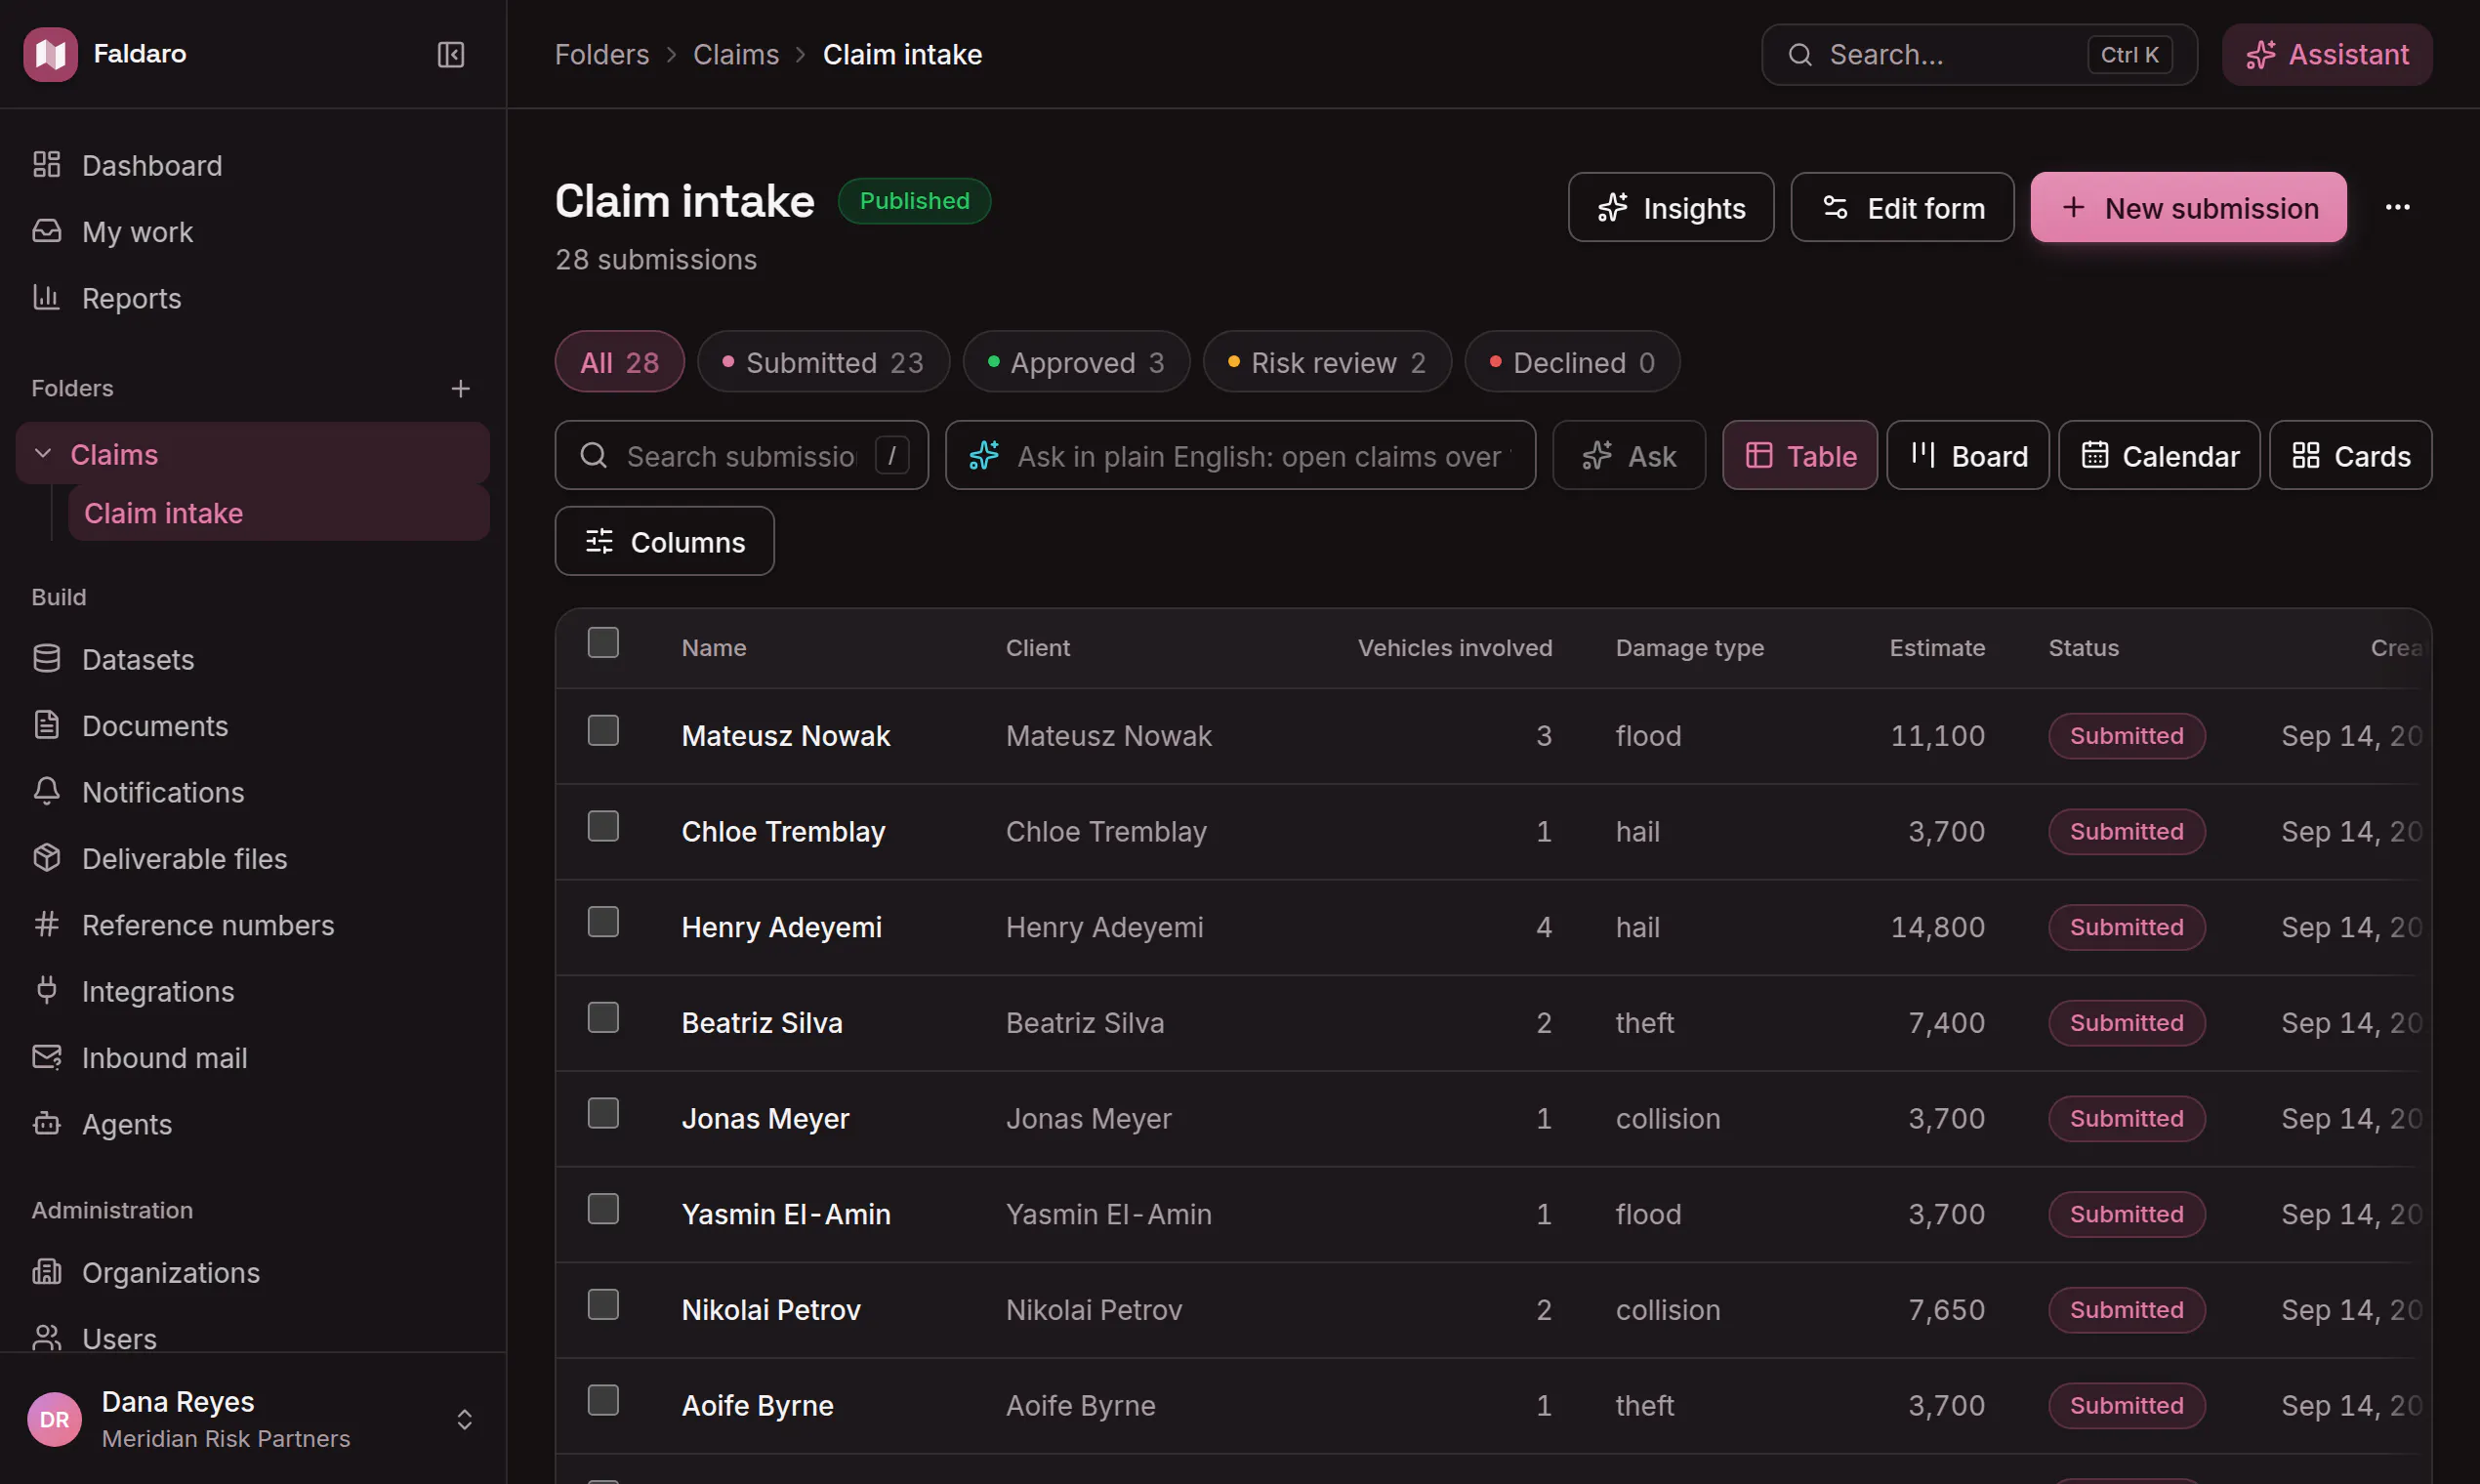Viewport: 2480px width, 1484px height.
Task: Sort by Vehicles involved column header
Action: (x=1454, y=647)
